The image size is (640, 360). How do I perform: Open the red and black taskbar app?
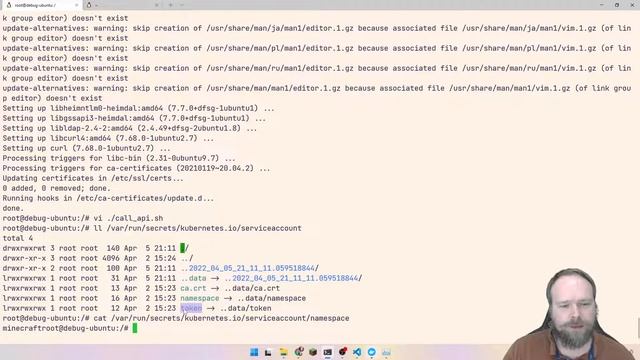pos(342,352)
